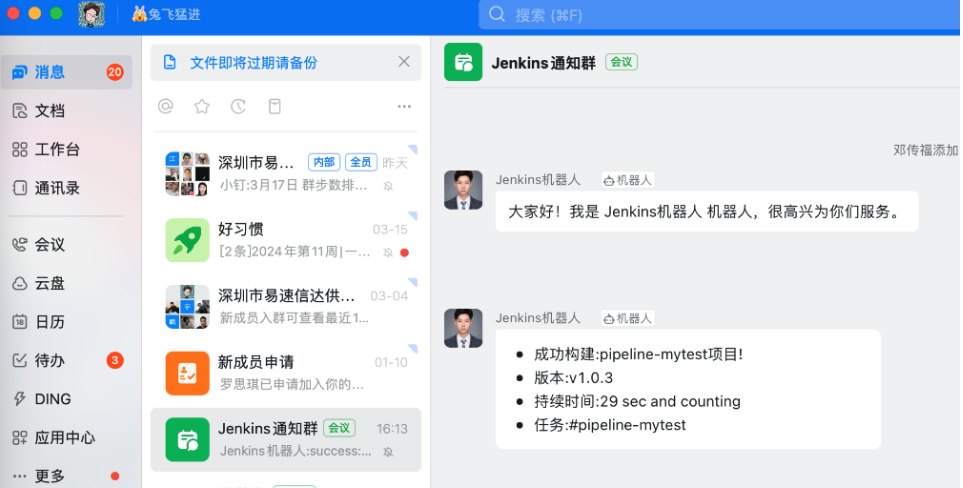Show starred favorite conversations
Viewport: 963px width, 488px height.
tap(202, 106)
